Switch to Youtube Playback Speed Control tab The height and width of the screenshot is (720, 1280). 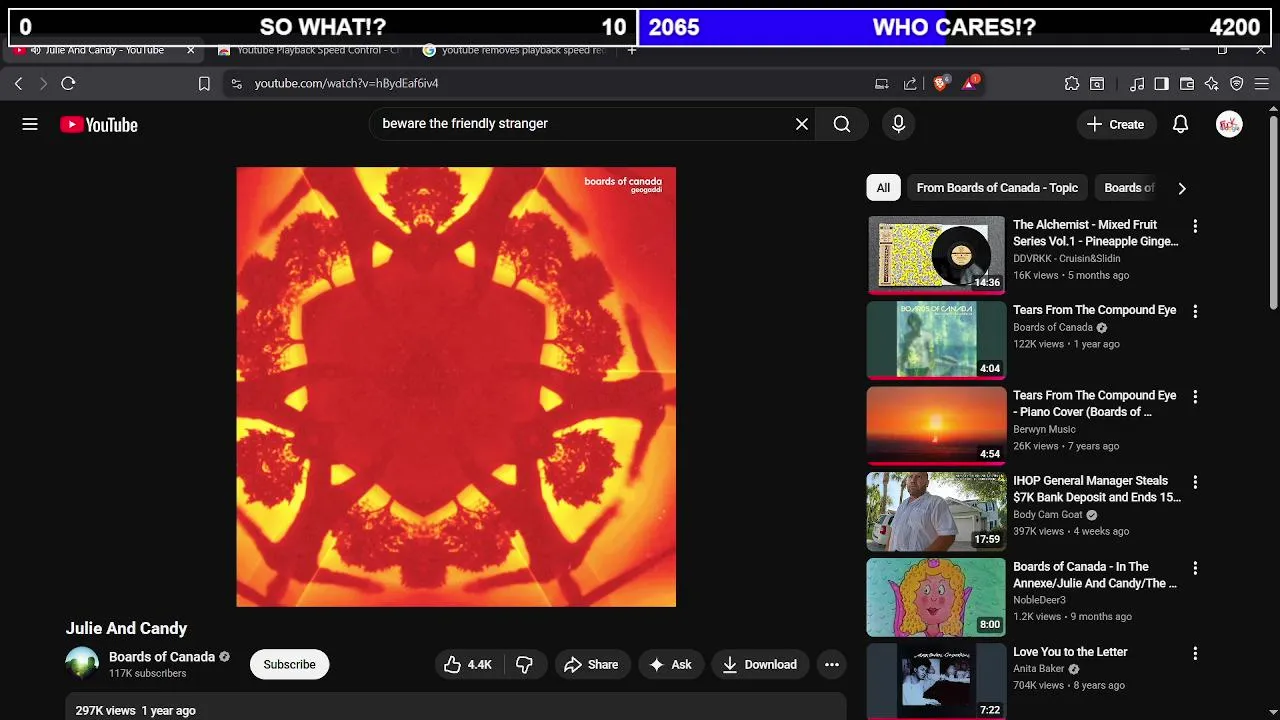310,50
